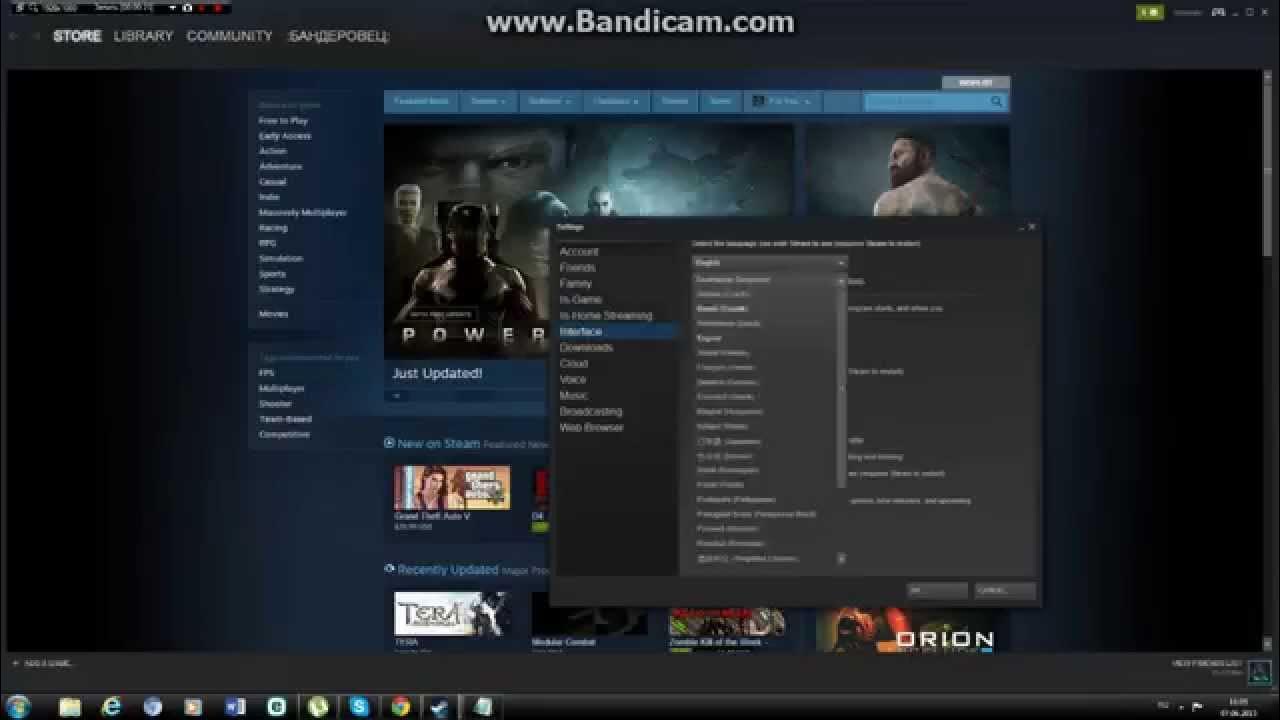Open File Explorer from taskbar
1280x720 pixels.
pyautogui.click(x=70, y=707)
